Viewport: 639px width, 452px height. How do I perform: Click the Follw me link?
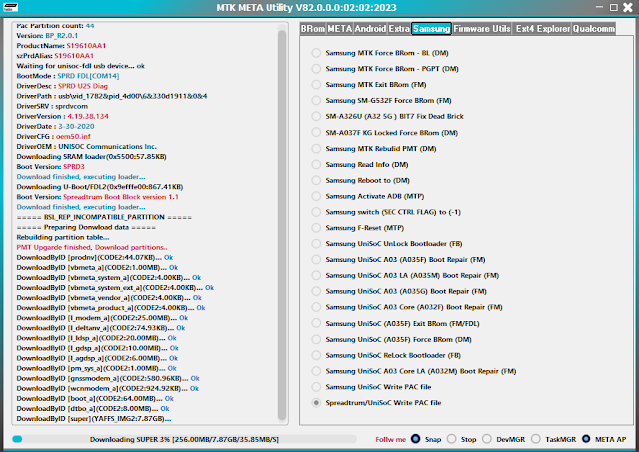tap(390, 440)
